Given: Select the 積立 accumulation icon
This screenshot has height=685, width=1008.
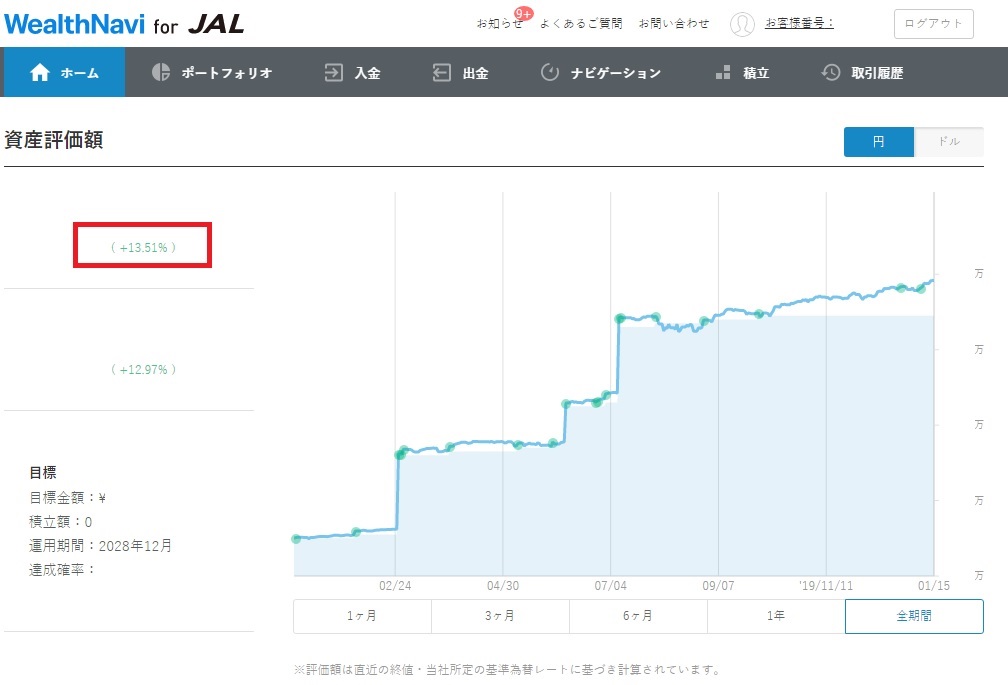Looking at the screenshot, I should click(722, 72).
